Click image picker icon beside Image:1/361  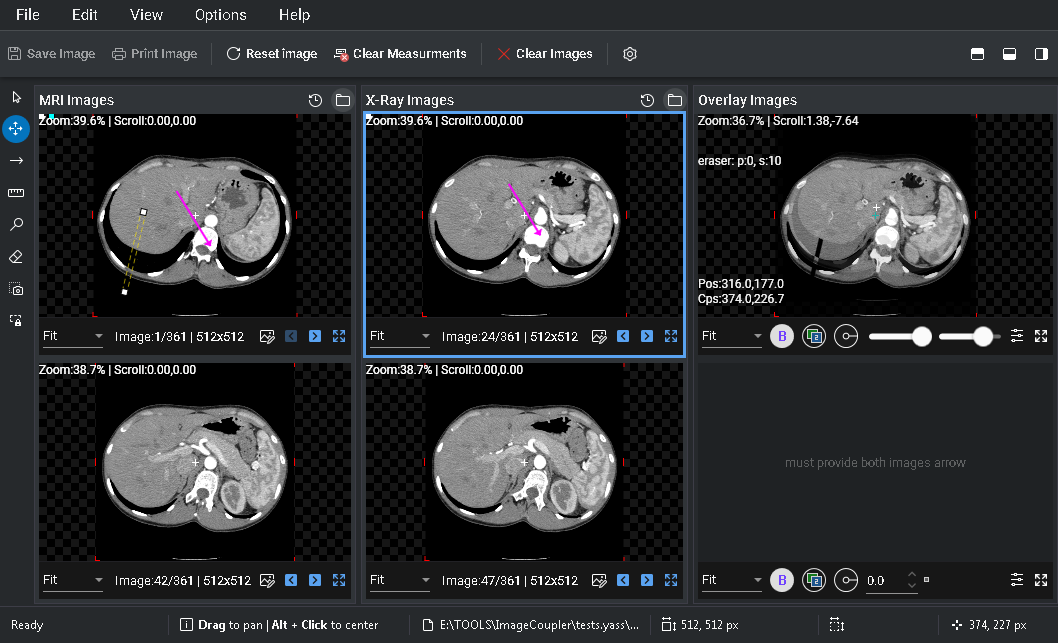(x=267, y=337)
